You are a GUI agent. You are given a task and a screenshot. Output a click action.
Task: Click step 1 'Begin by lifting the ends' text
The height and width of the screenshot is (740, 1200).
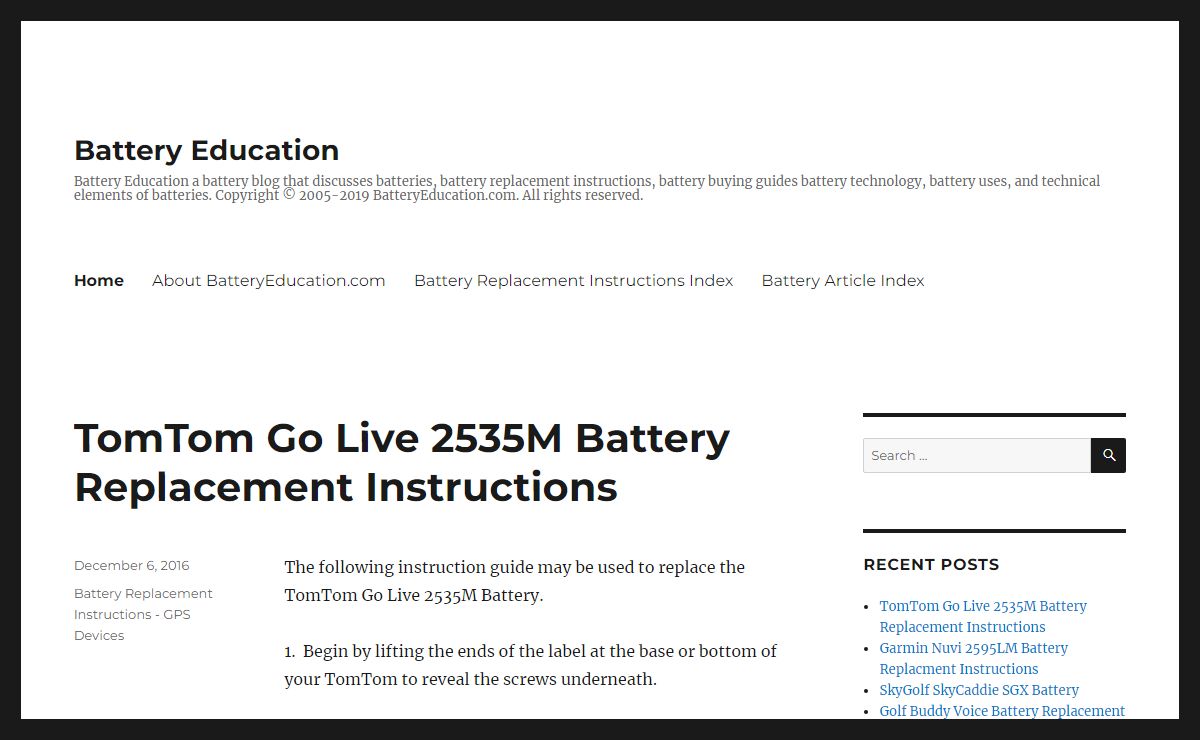530,665
